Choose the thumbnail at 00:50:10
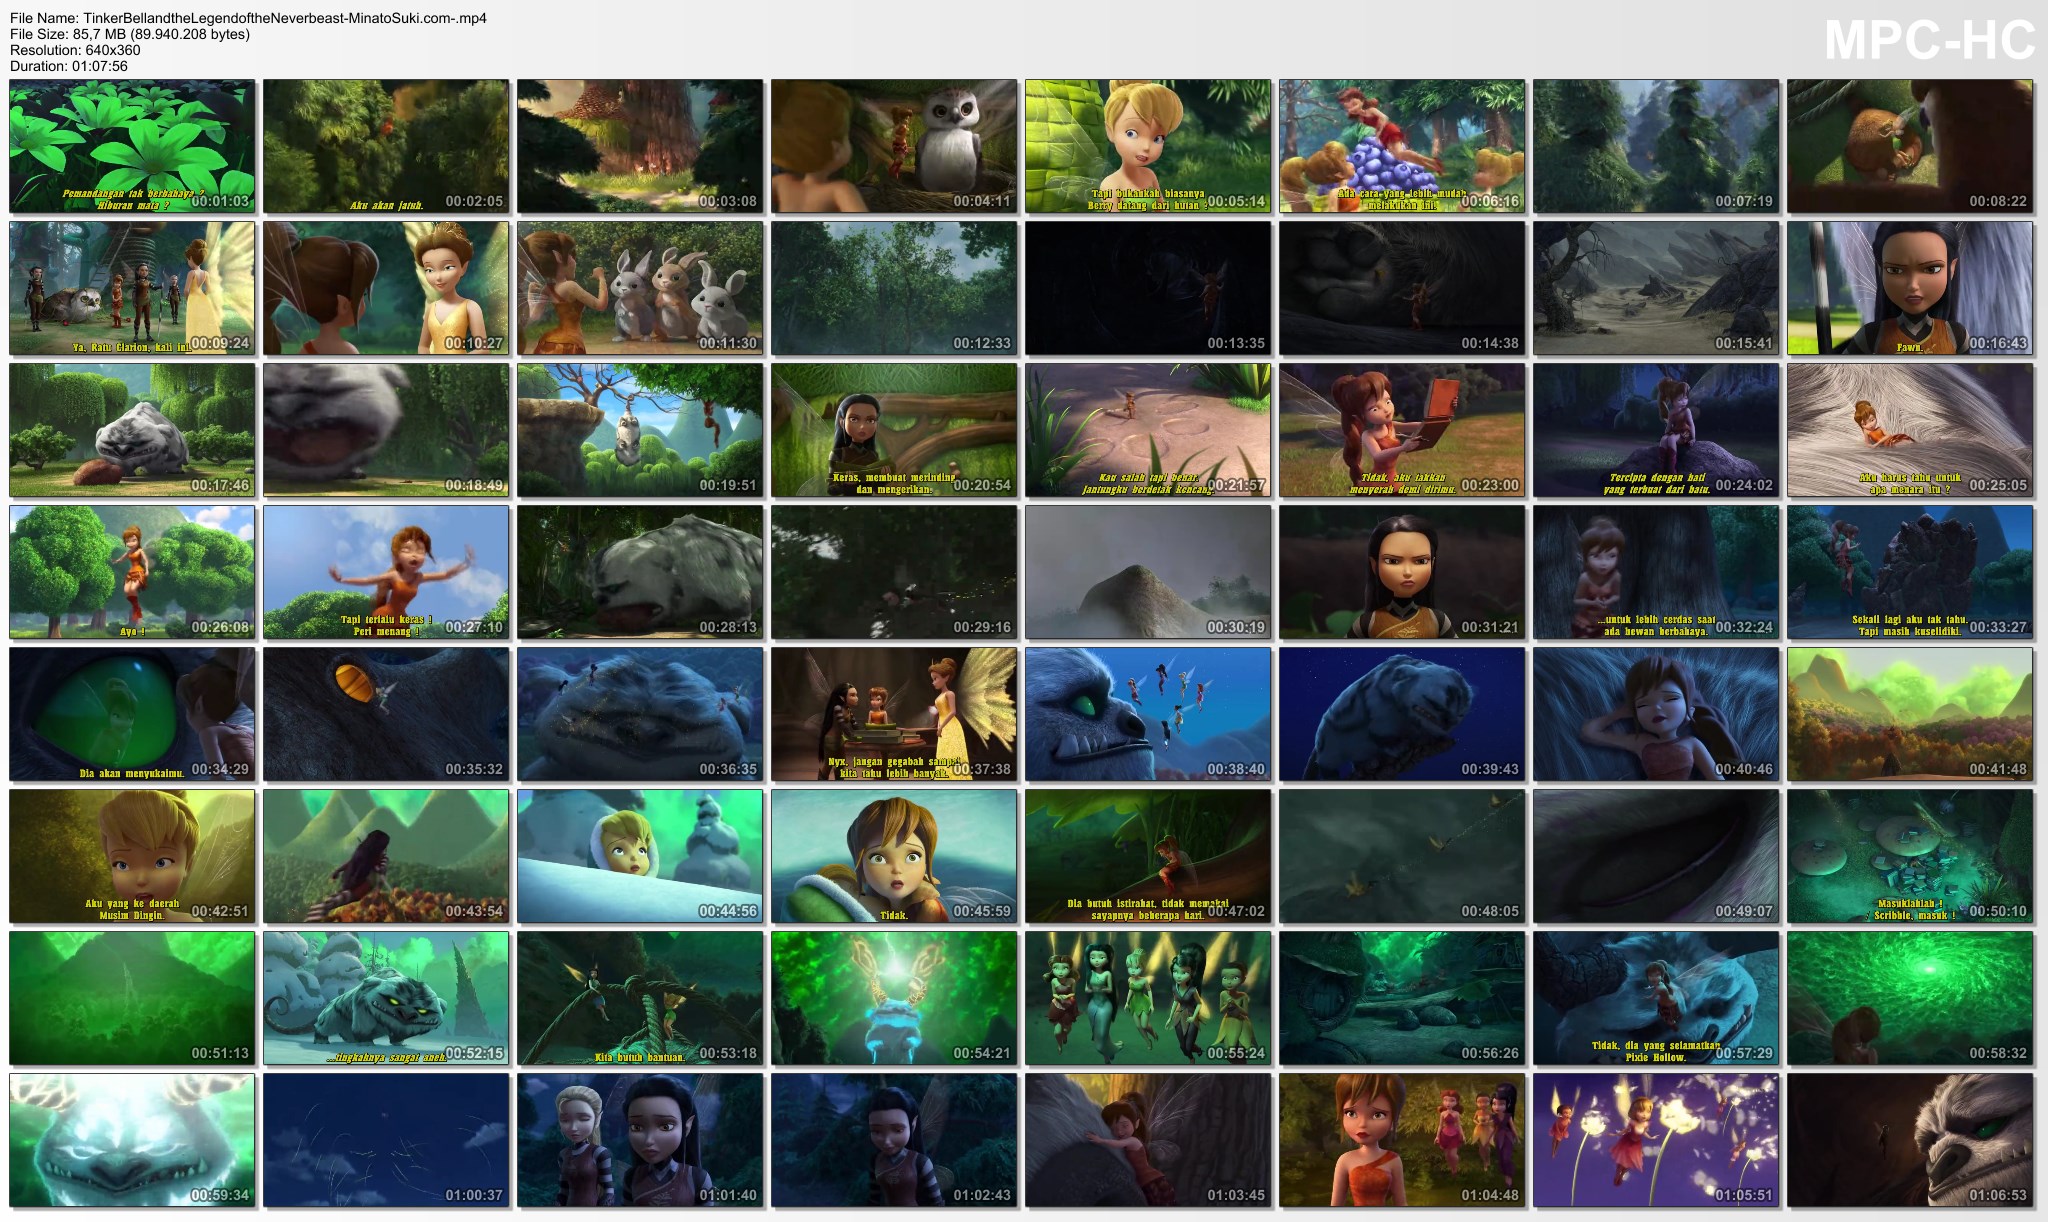2048x1222 pixels. pos(1910,856)
